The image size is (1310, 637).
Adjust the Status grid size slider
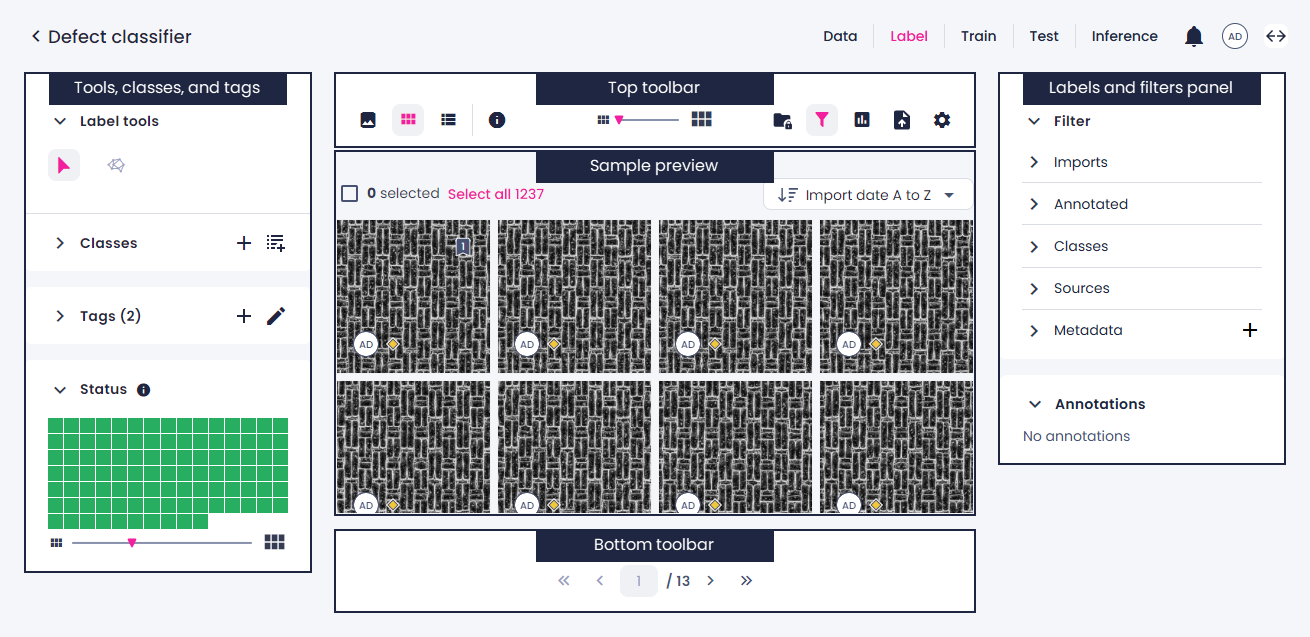[162, 543]
